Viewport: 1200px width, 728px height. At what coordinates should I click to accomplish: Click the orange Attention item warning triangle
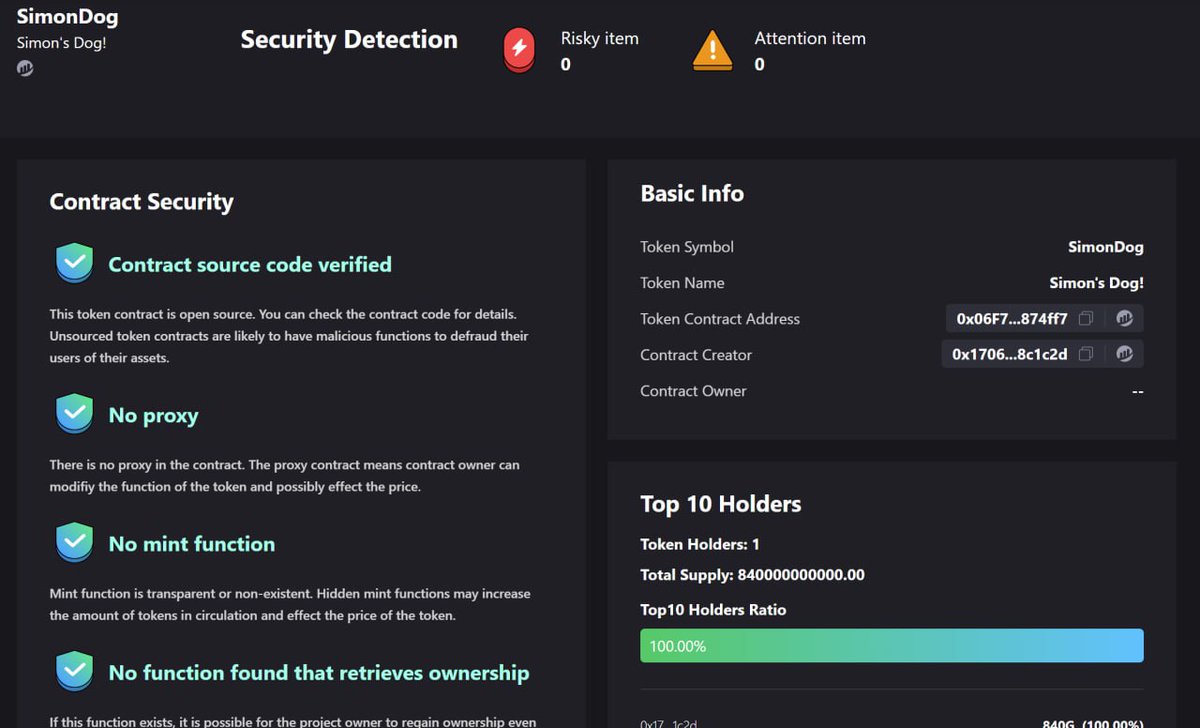pyautogui.click(x=712, y=50)
